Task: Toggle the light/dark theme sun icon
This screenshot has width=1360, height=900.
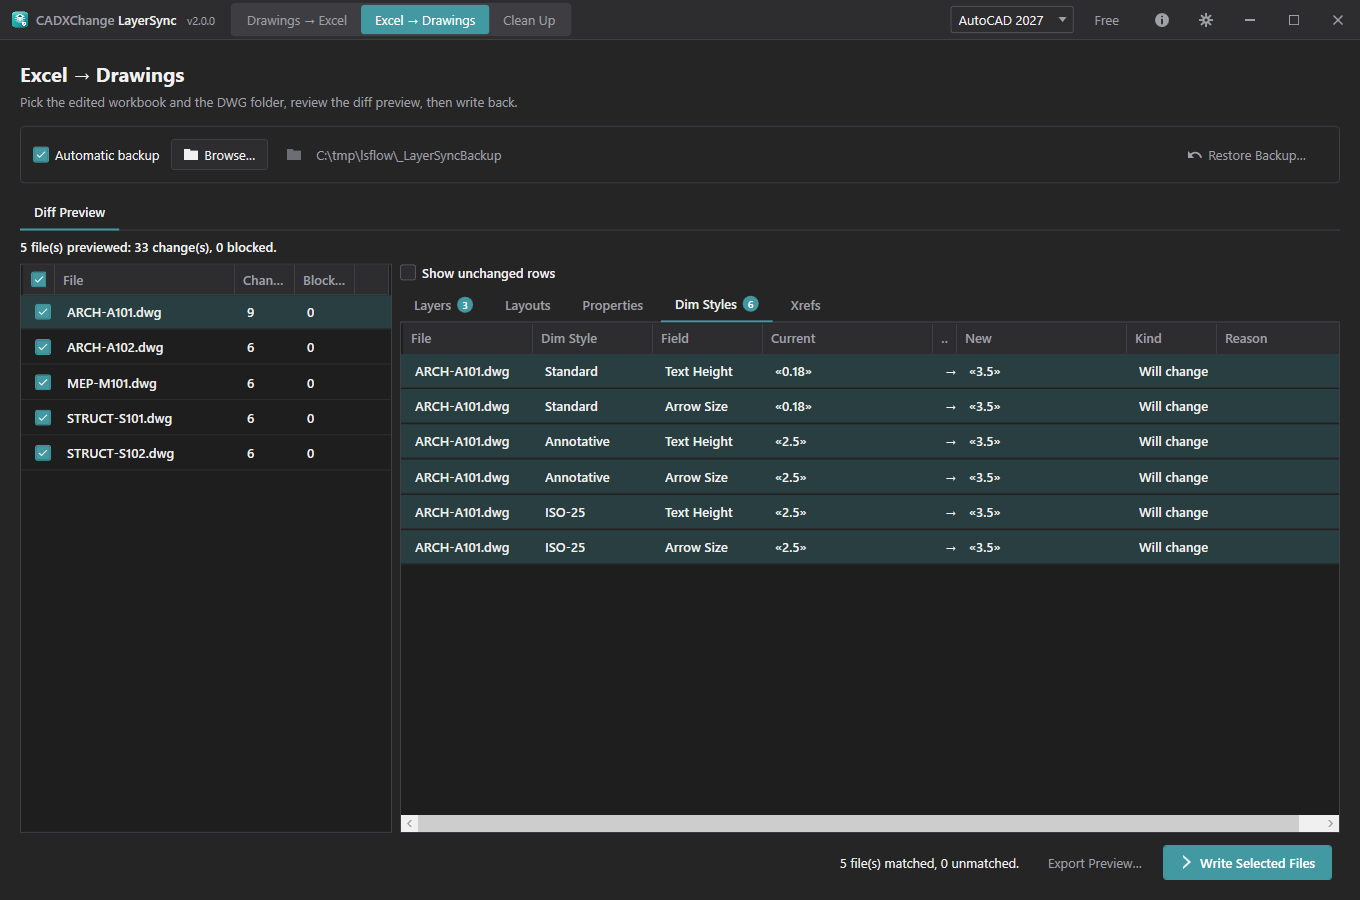Action: [1206, 20]
